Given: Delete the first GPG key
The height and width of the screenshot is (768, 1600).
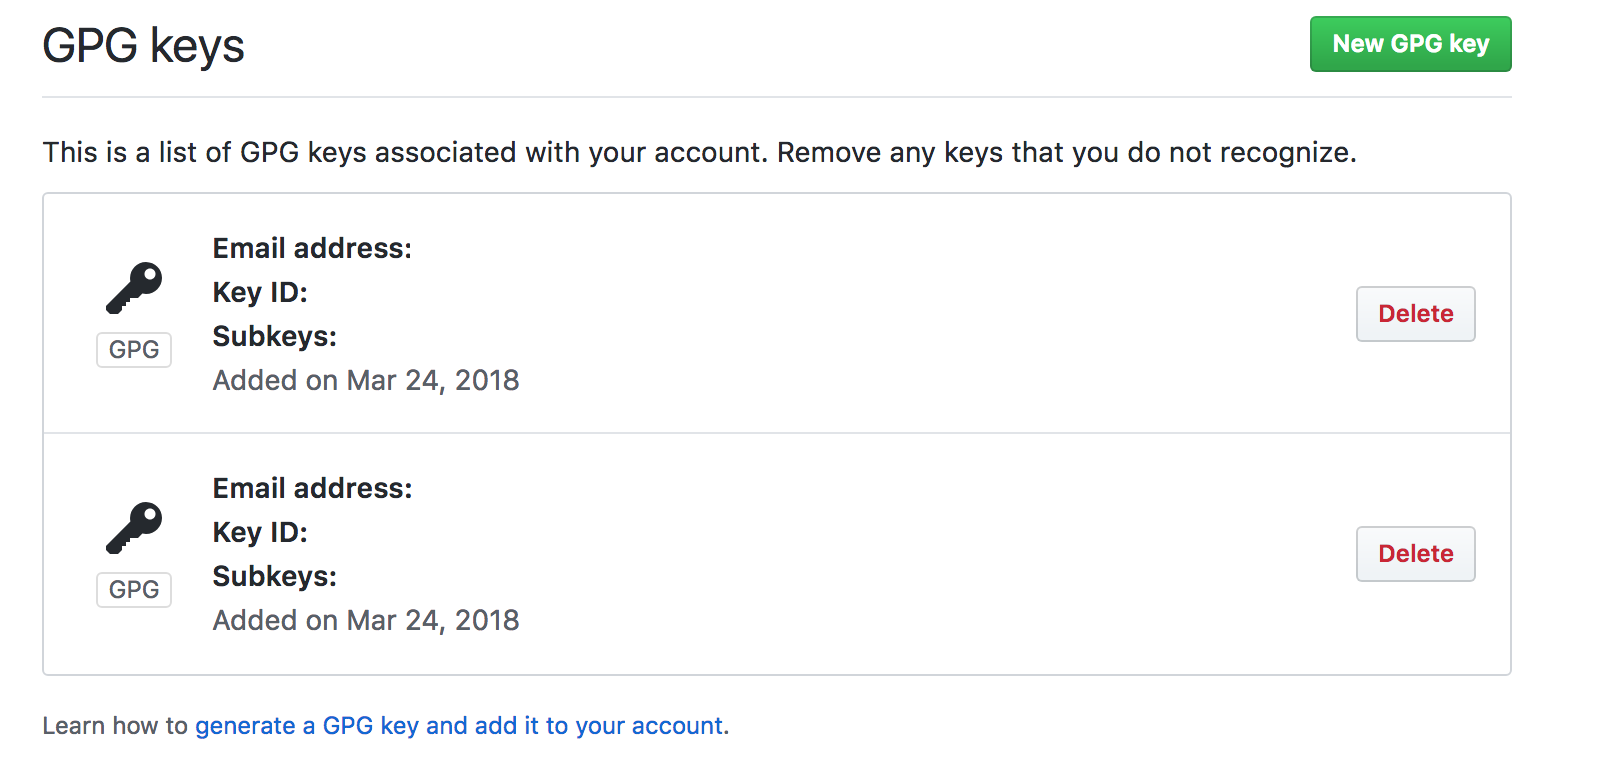Looking at the screenshot, I should tap(1415, 314).
